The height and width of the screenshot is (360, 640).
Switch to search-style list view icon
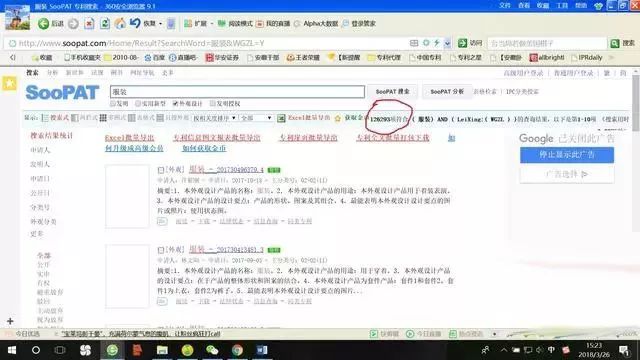(x=45, y=118)
